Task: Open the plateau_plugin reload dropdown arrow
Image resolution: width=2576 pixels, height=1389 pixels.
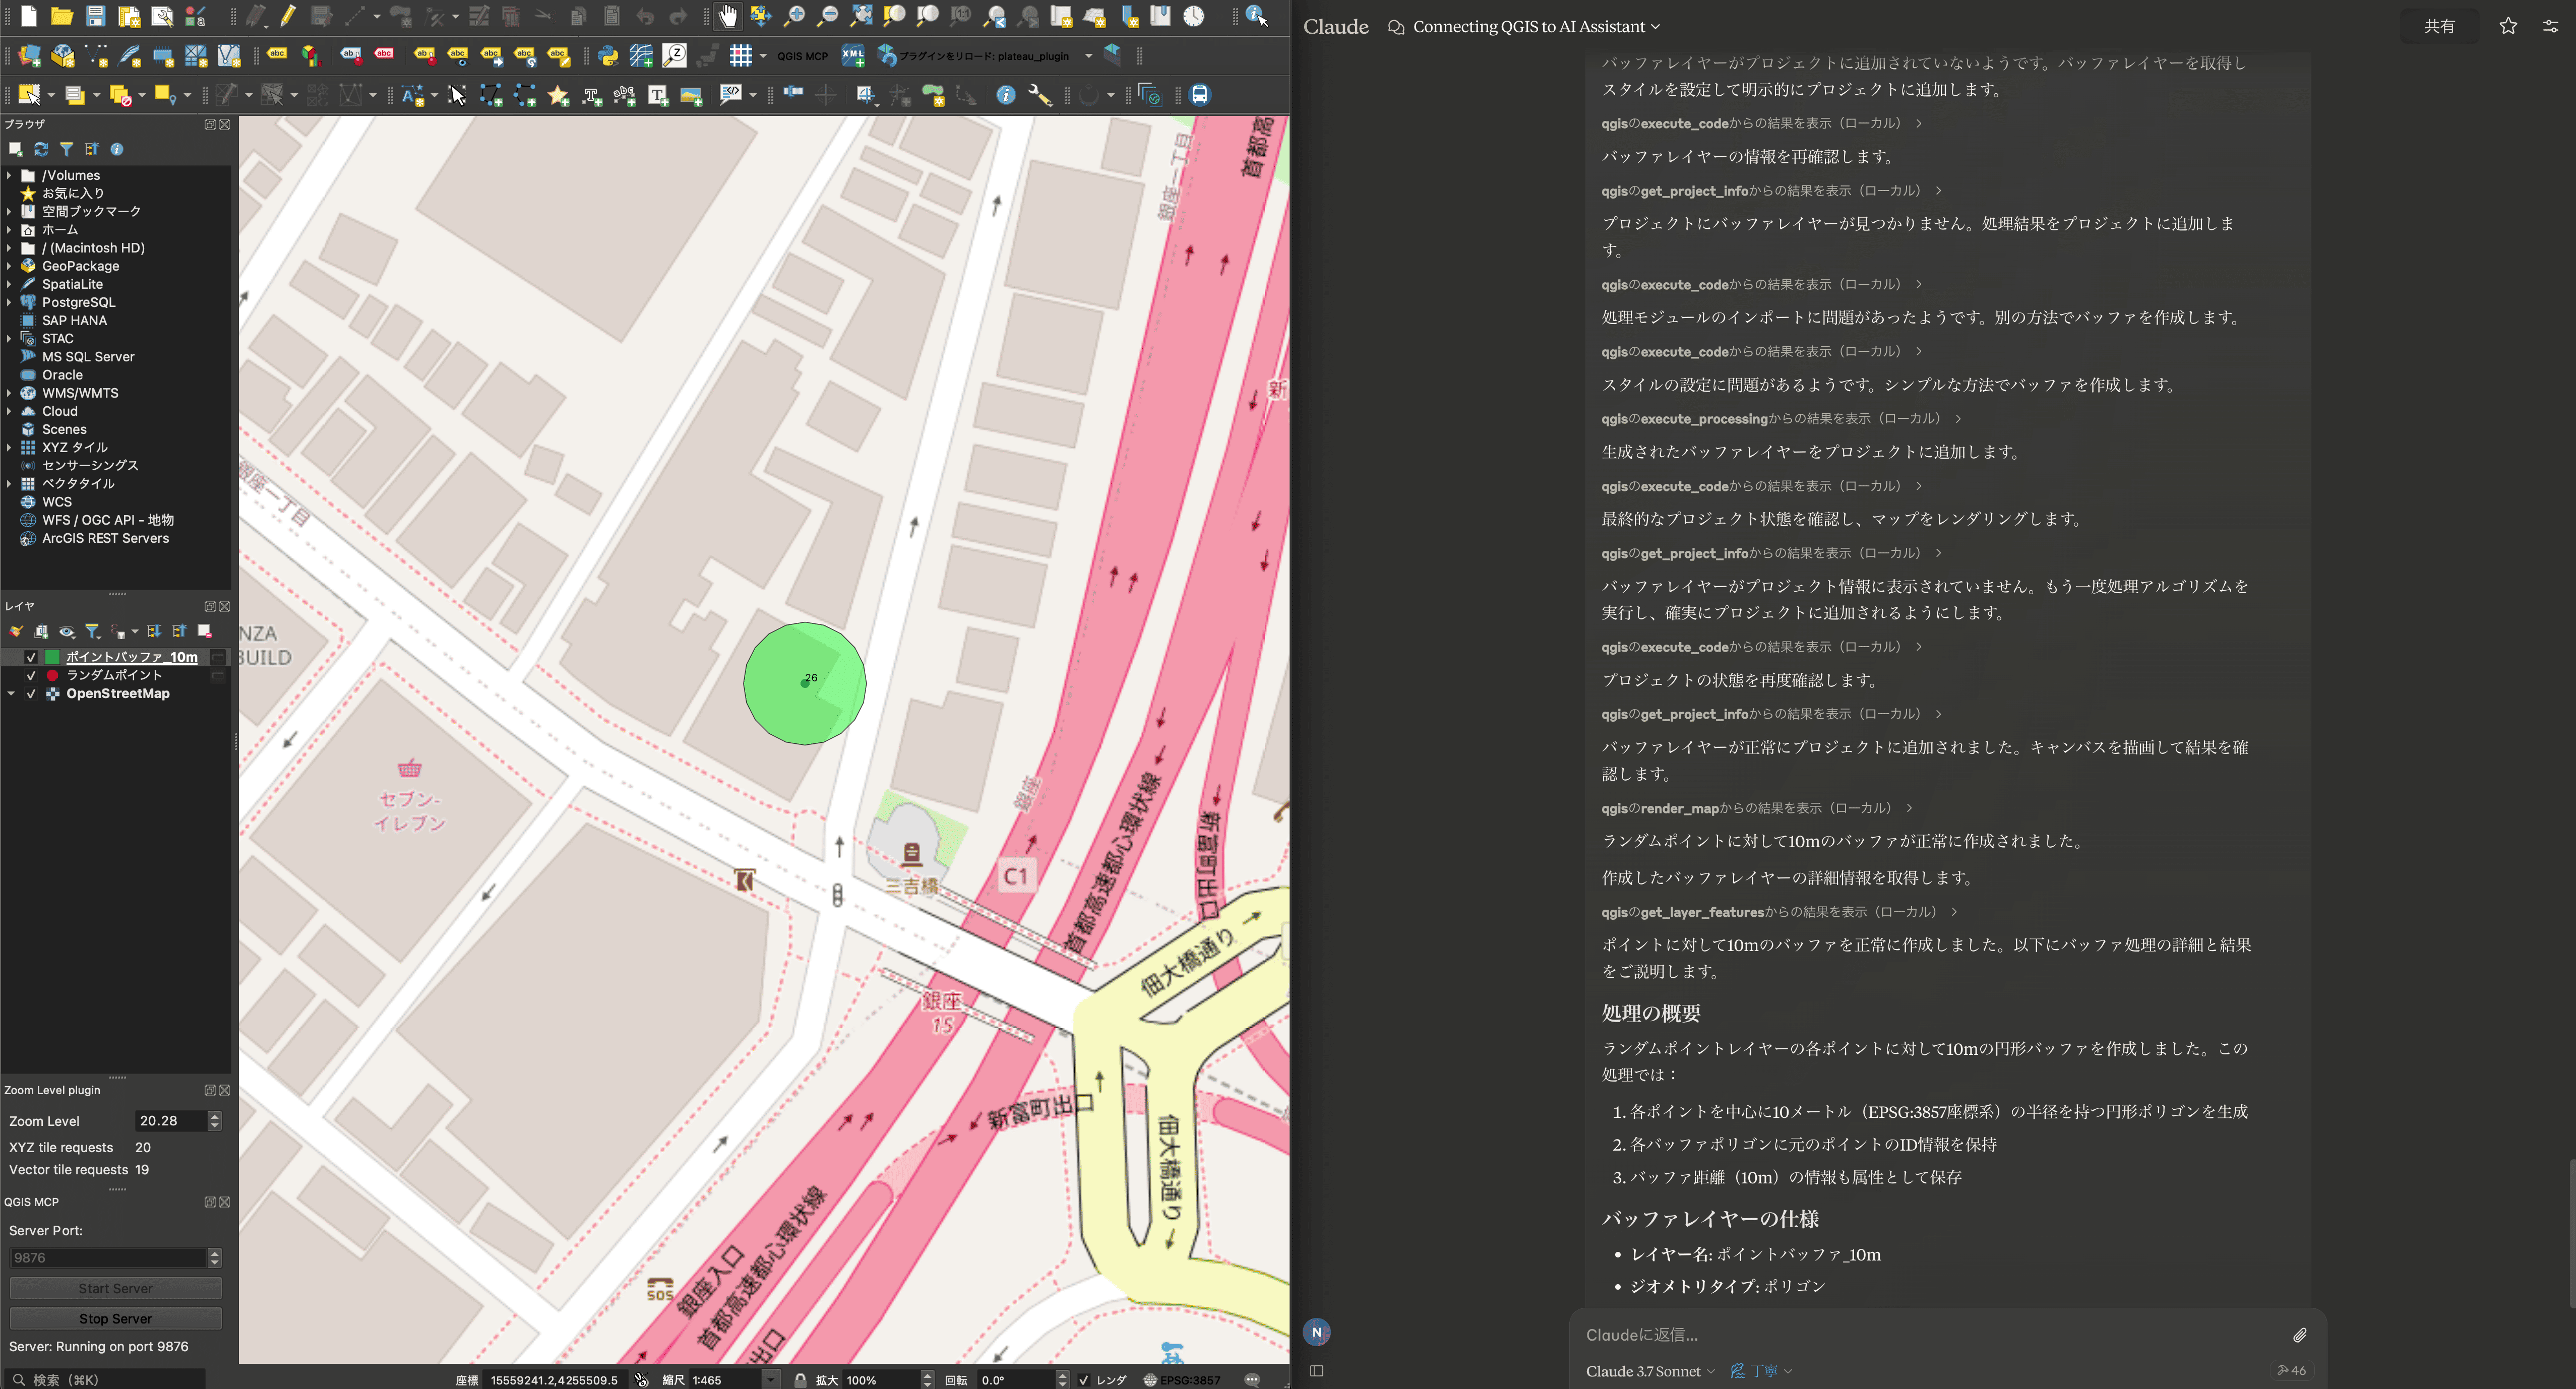Action: [1089, 56]
